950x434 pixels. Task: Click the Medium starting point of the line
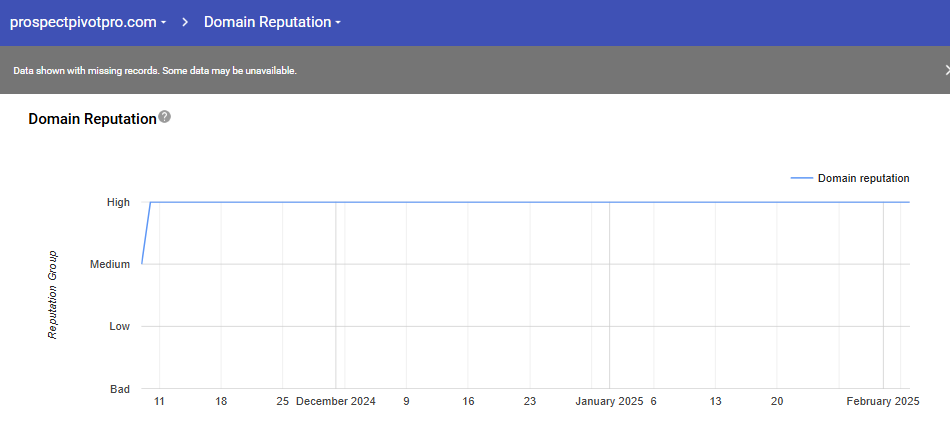[142, 264]
